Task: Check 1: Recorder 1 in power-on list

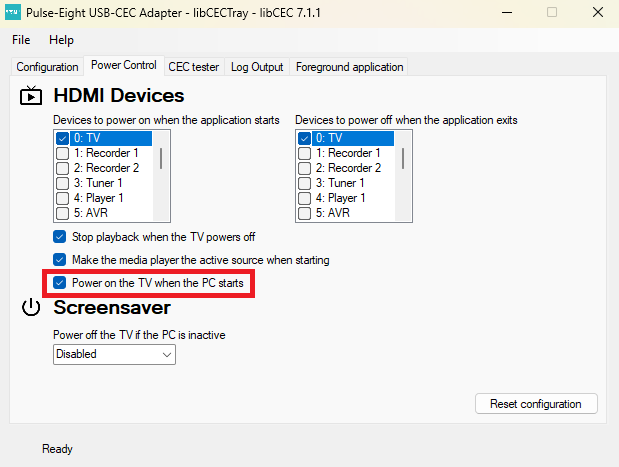Action: click(x=62, y=153)
